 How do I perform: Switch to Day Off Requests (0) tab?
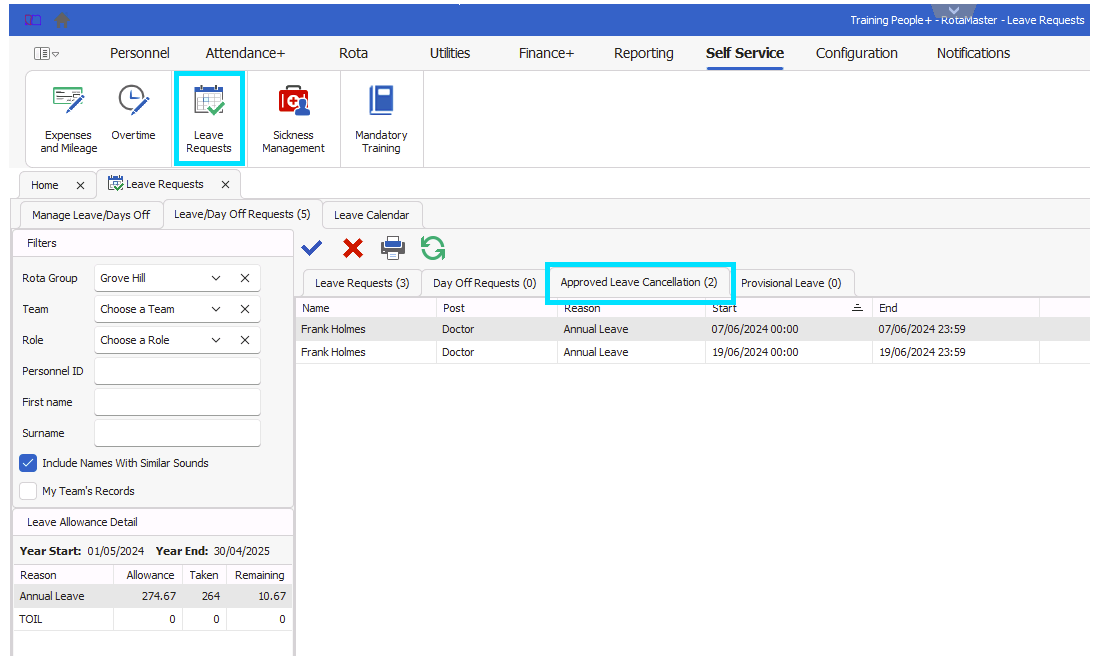(484, 283)
